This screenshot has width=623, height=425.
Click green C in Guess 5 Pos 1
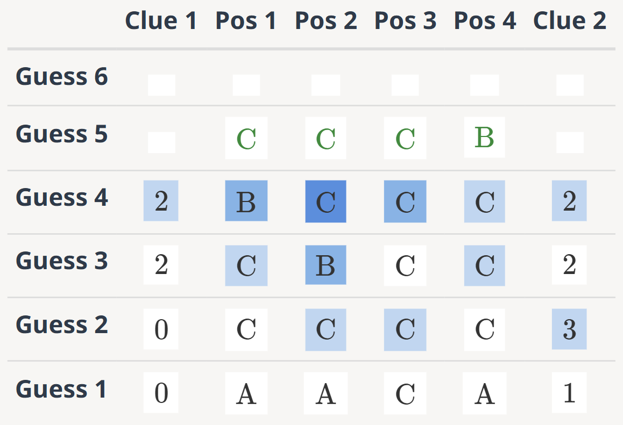tap(246, 139)
